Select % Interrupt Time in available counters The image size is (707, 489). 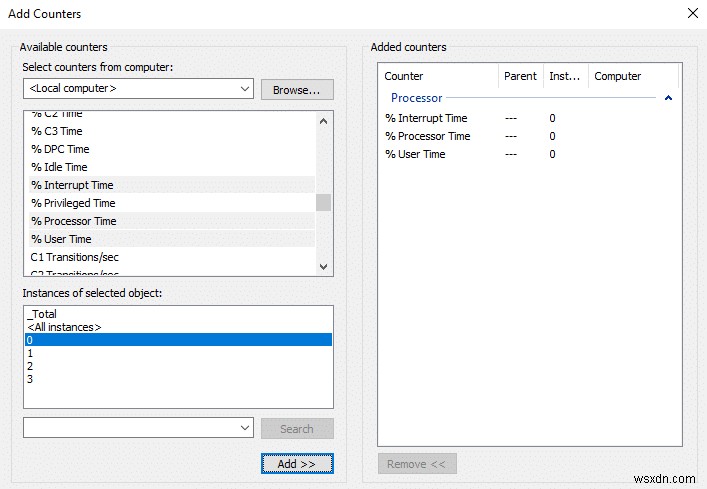pyautogui.click(x=72, y=185)
